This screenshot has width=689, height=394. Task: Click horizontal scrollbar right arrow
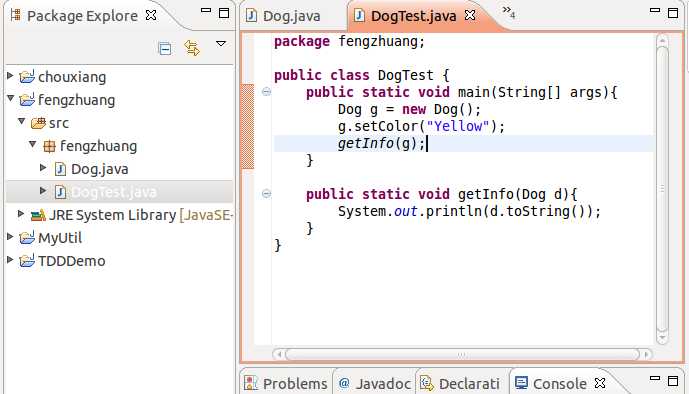click(646, 354)
